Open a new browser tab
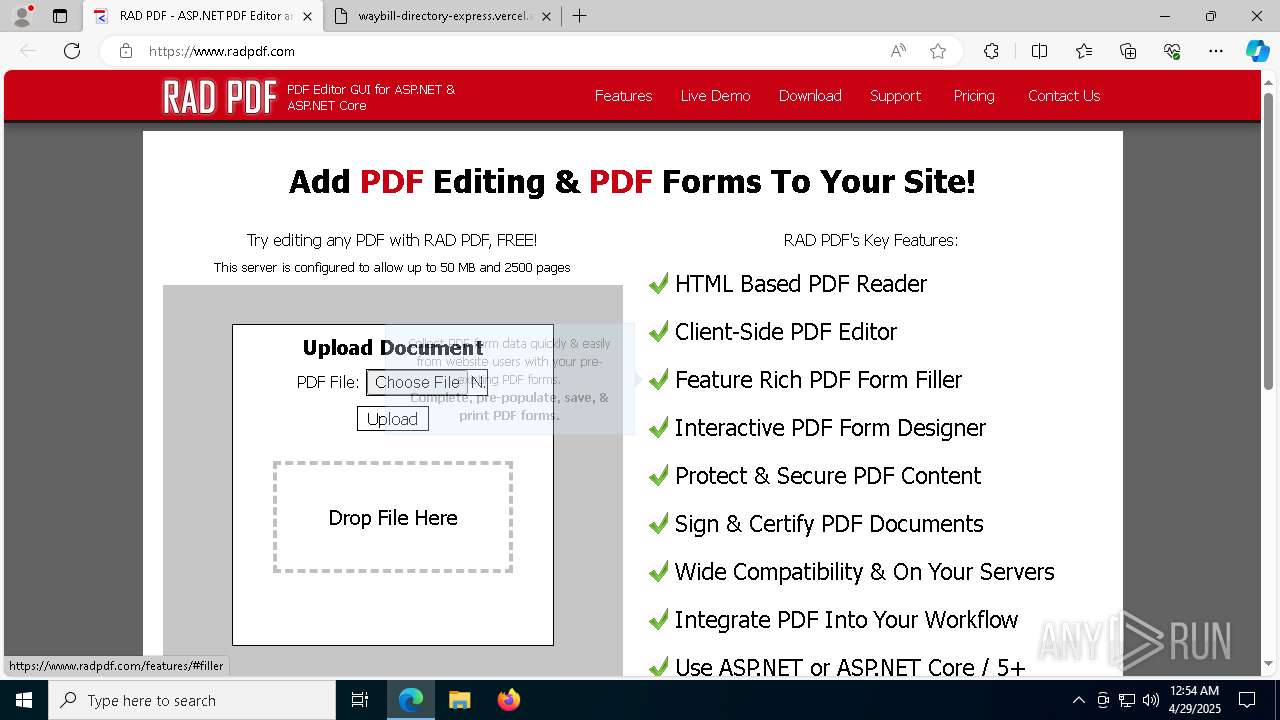Viewport: 1280px width, 720px height. [x=579, y=16]
